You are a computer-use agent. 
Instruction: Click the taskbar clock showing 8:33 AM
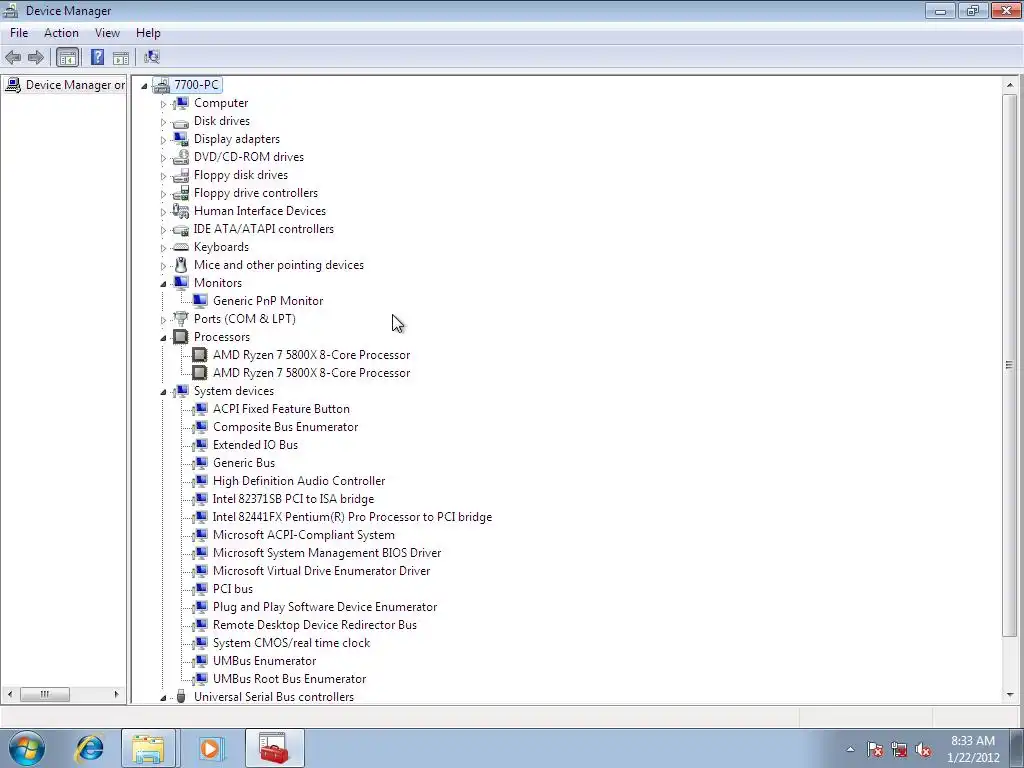[973, 749]
